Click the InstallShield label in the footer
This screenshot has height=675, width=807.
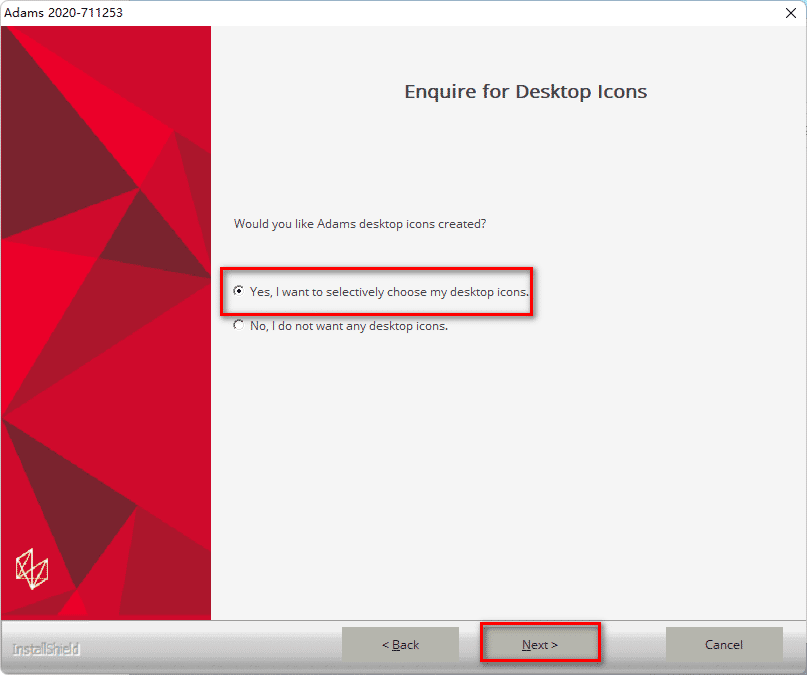pos(46,649)
